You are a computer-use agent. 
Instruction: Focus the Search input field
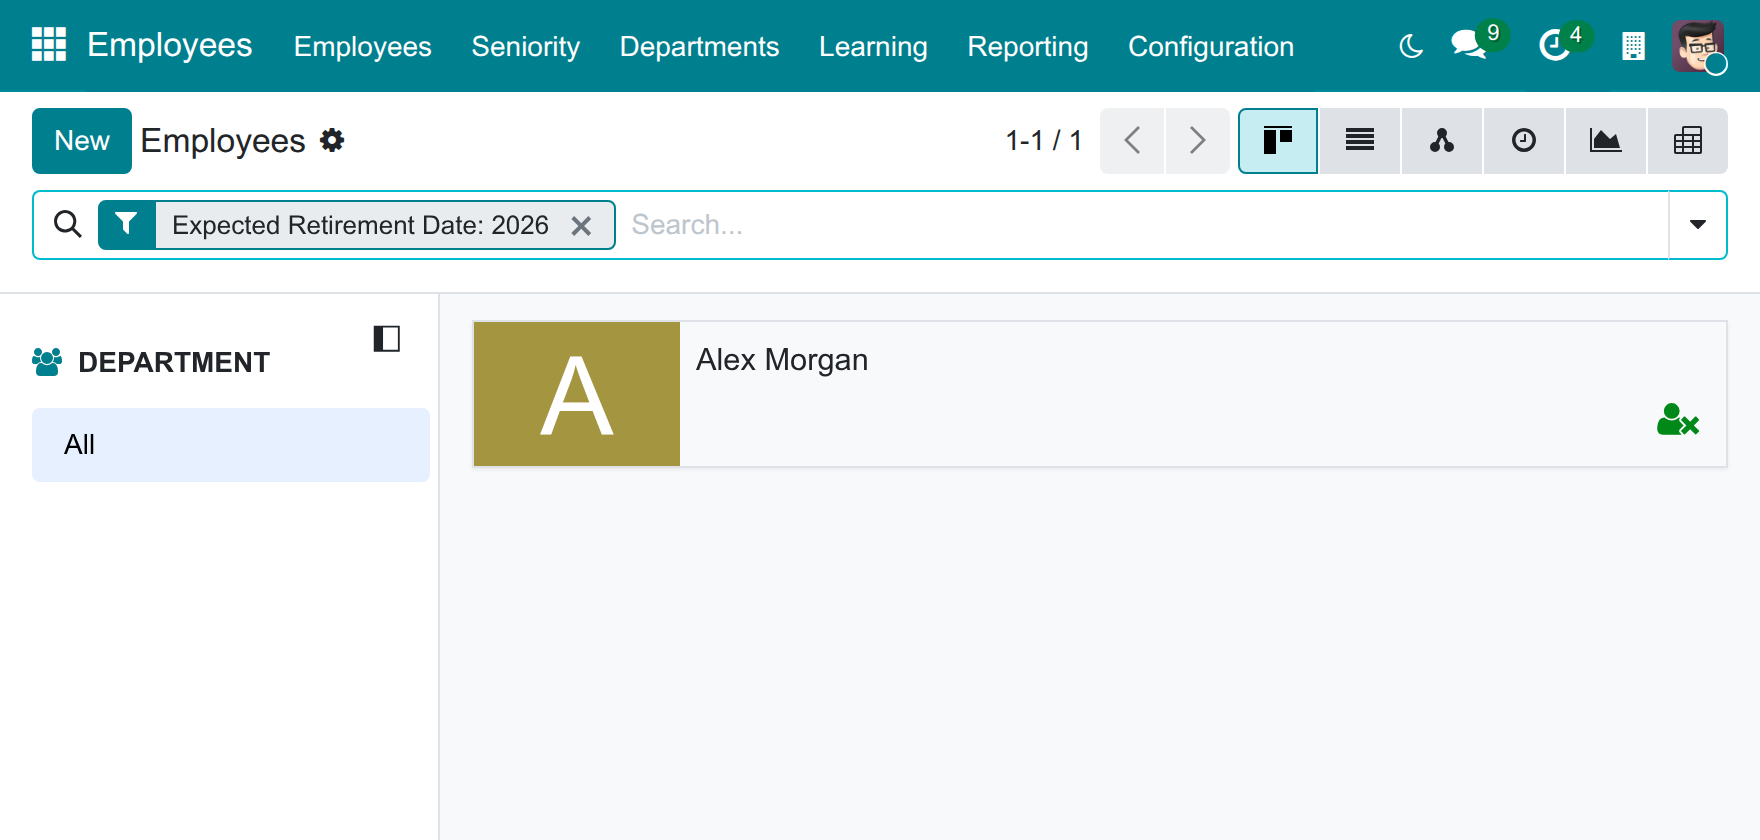click(x=1144, y=225)
